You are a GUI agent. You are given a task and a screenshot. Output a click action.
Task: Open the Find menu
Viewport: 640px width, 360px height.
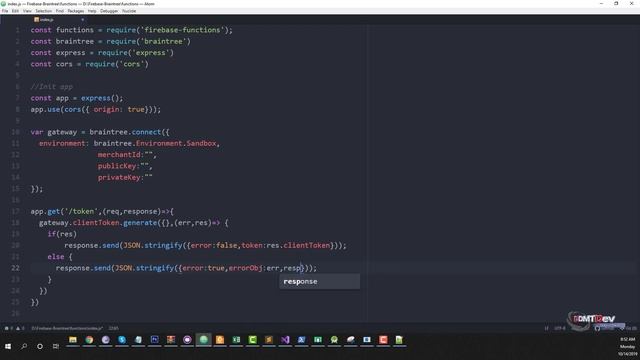60,11
